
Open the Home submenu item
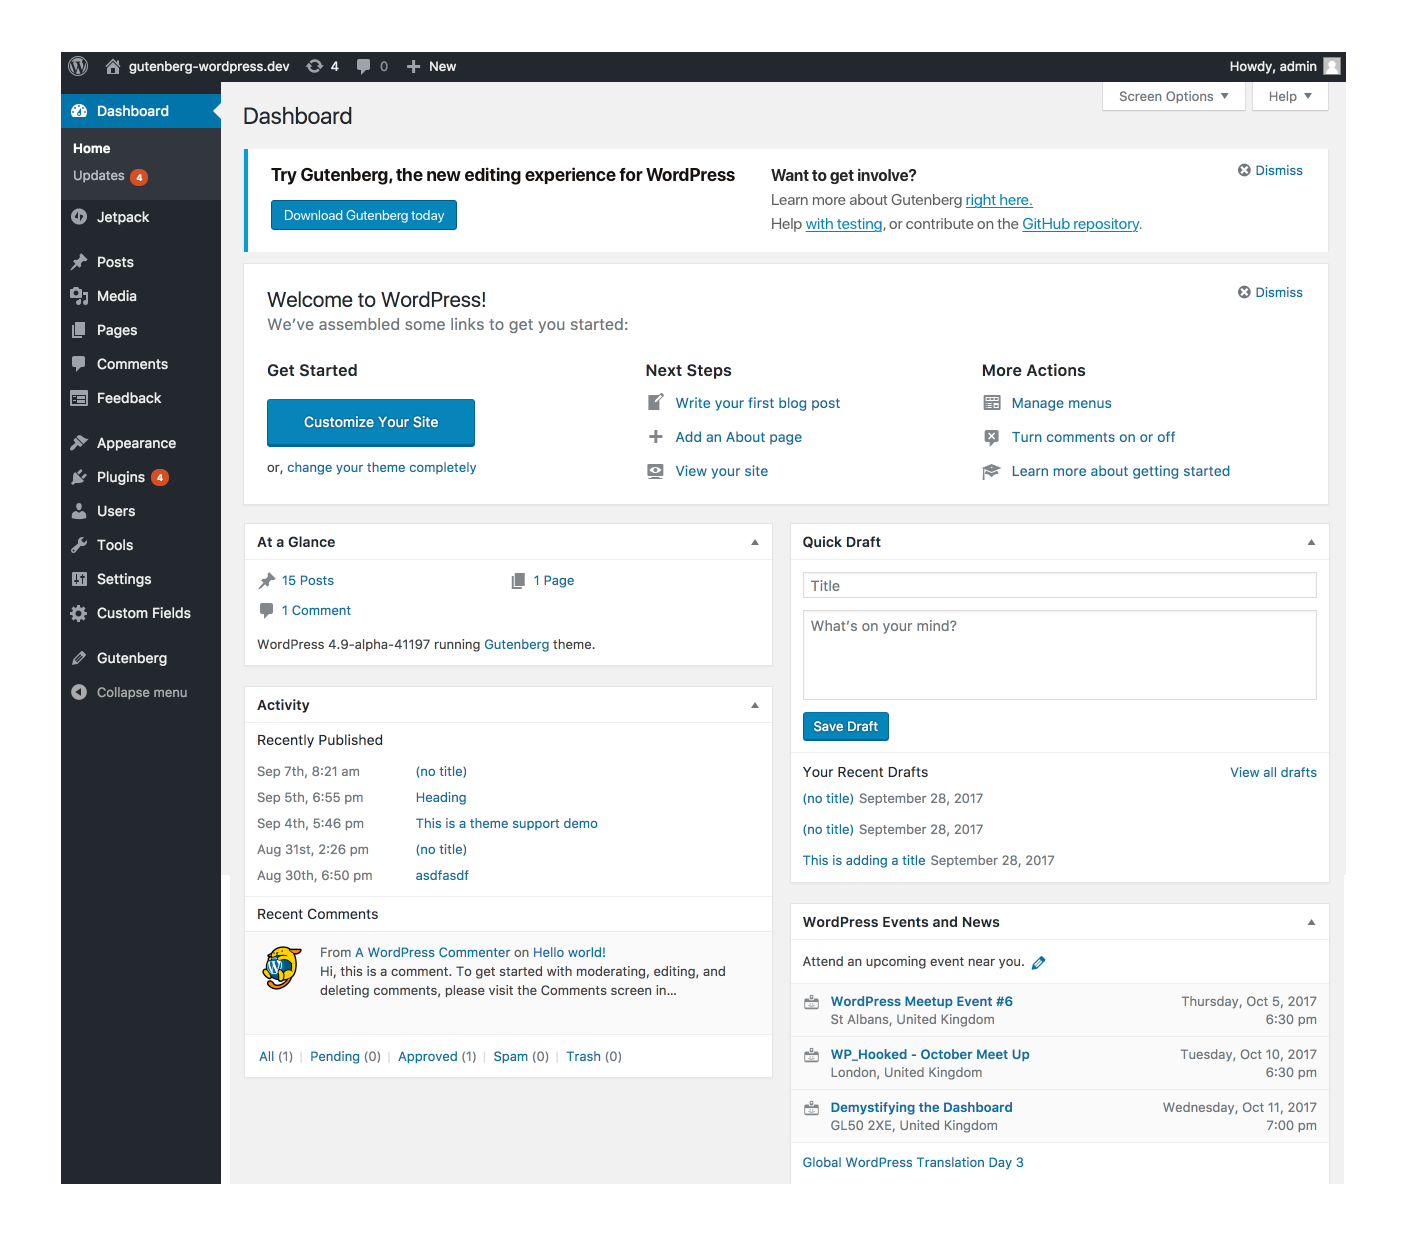click(x=92, y=148)
